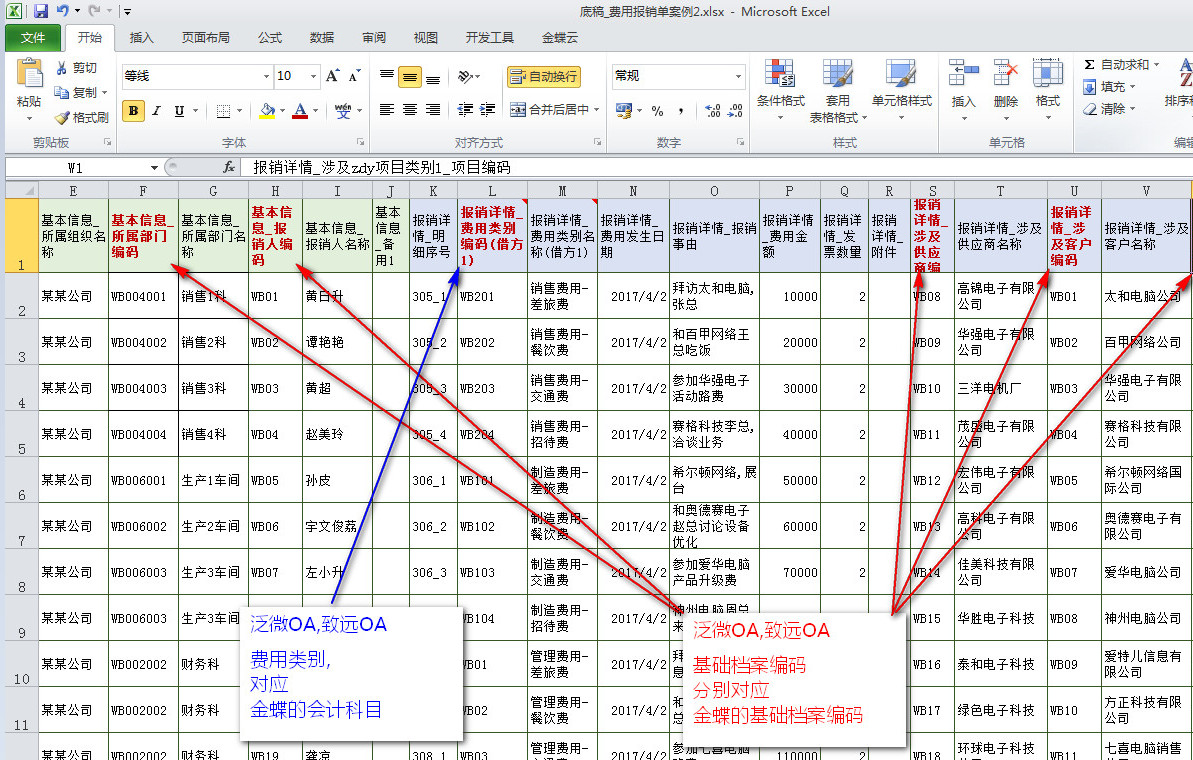The height and width of the screenshot is (760, 1193).
Task: Open the Number (数字) dialog launcher
Action: pos(740,142)
